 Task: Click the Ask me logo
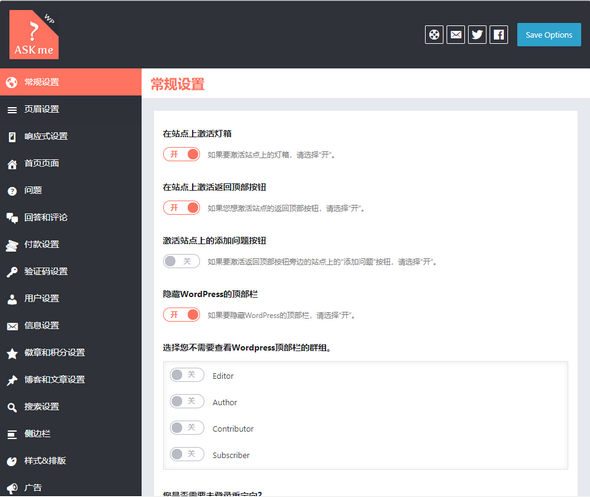click(x=34, y=35)
